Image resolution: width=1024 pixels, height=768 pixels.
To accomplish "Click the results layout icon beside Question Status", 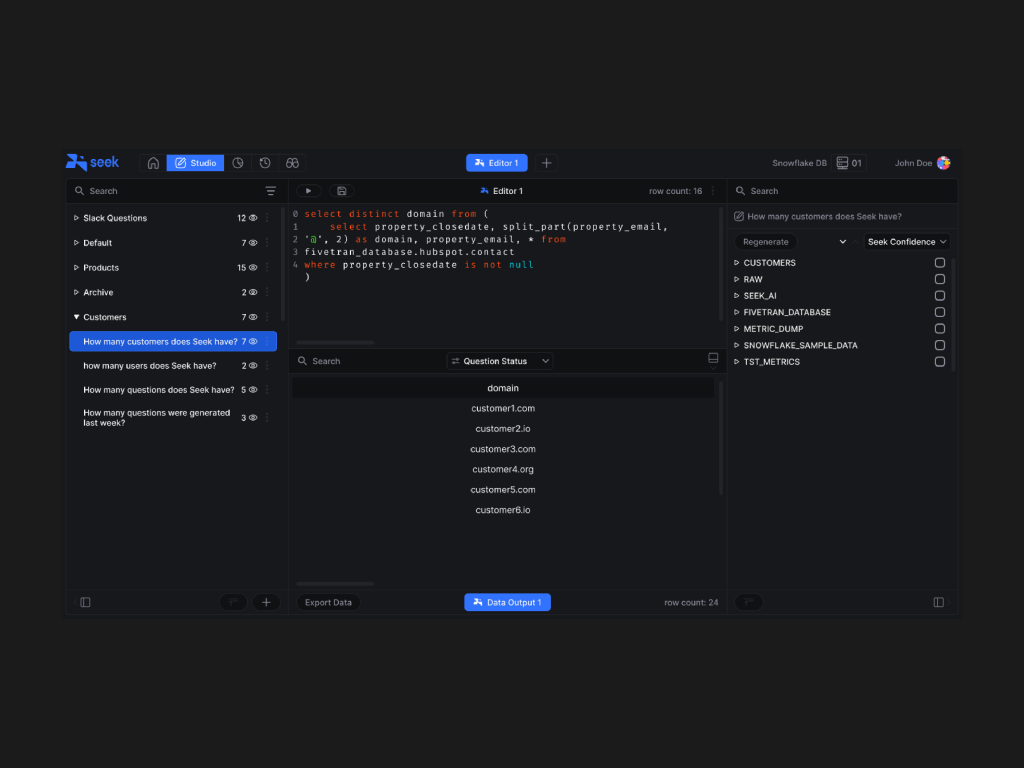I will click(713, 359).
